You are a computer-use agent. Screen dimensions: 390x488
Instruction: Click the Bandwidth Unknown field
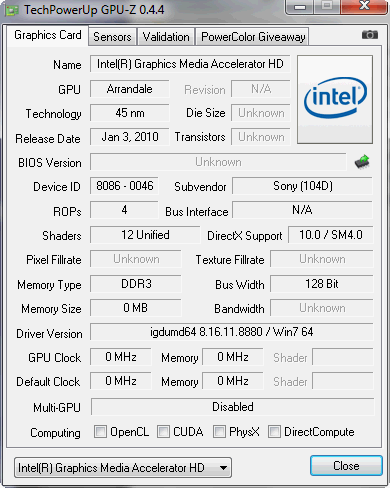click(322, 308)
